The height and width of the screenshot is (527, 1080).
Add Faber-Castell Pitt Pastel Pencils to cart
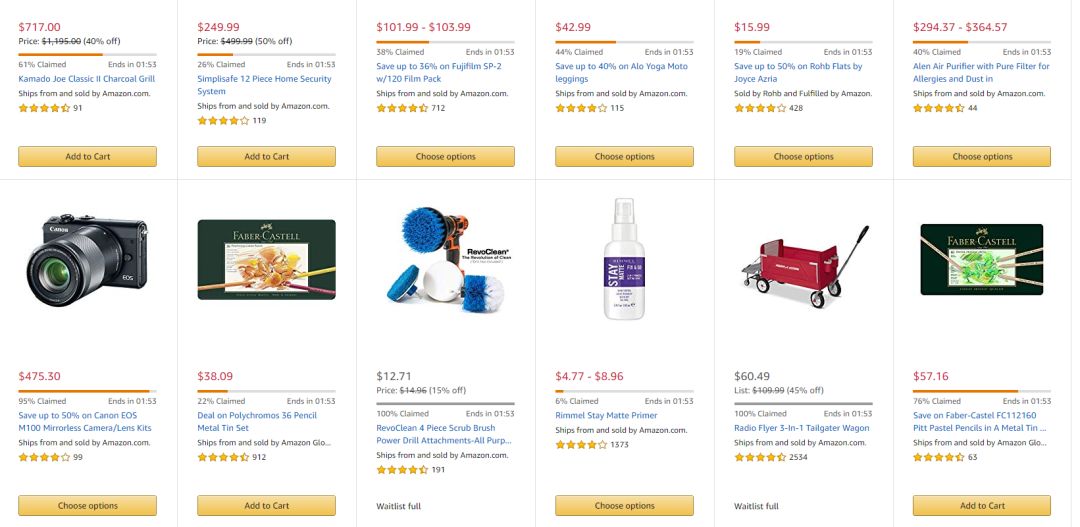[x=981, y=505]
